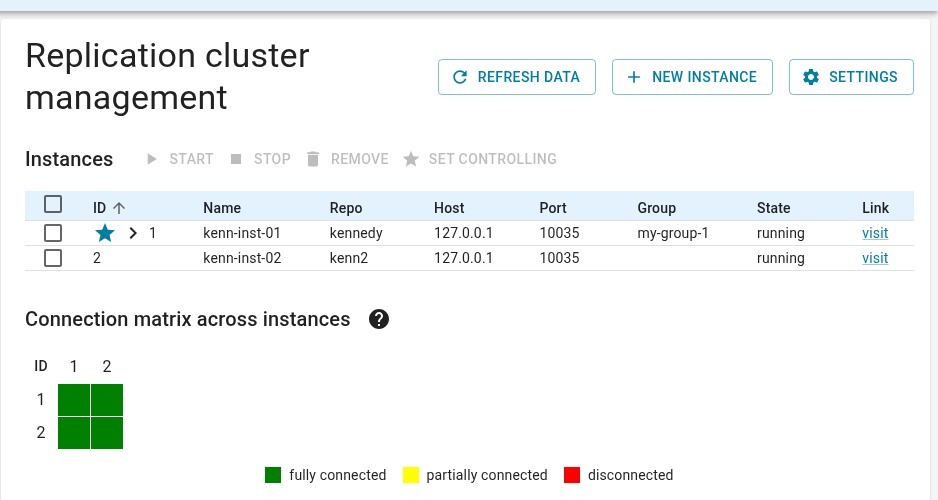This screenshot has width=938, height=500.
Task: Click the trash icon beside Remove
Action: coord(313,159)
